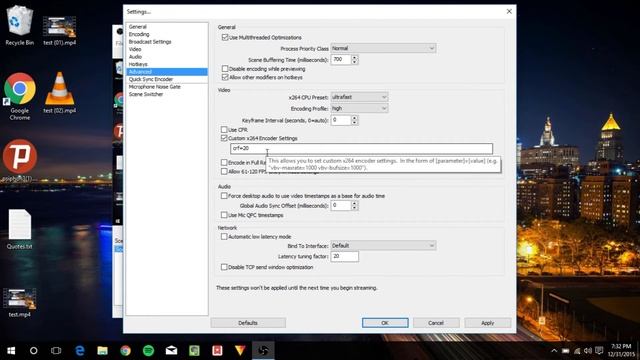640x360 pixels.
Task: Adjust Global Audio Sync Offset spinner
Action: click(x=354, y=206)
